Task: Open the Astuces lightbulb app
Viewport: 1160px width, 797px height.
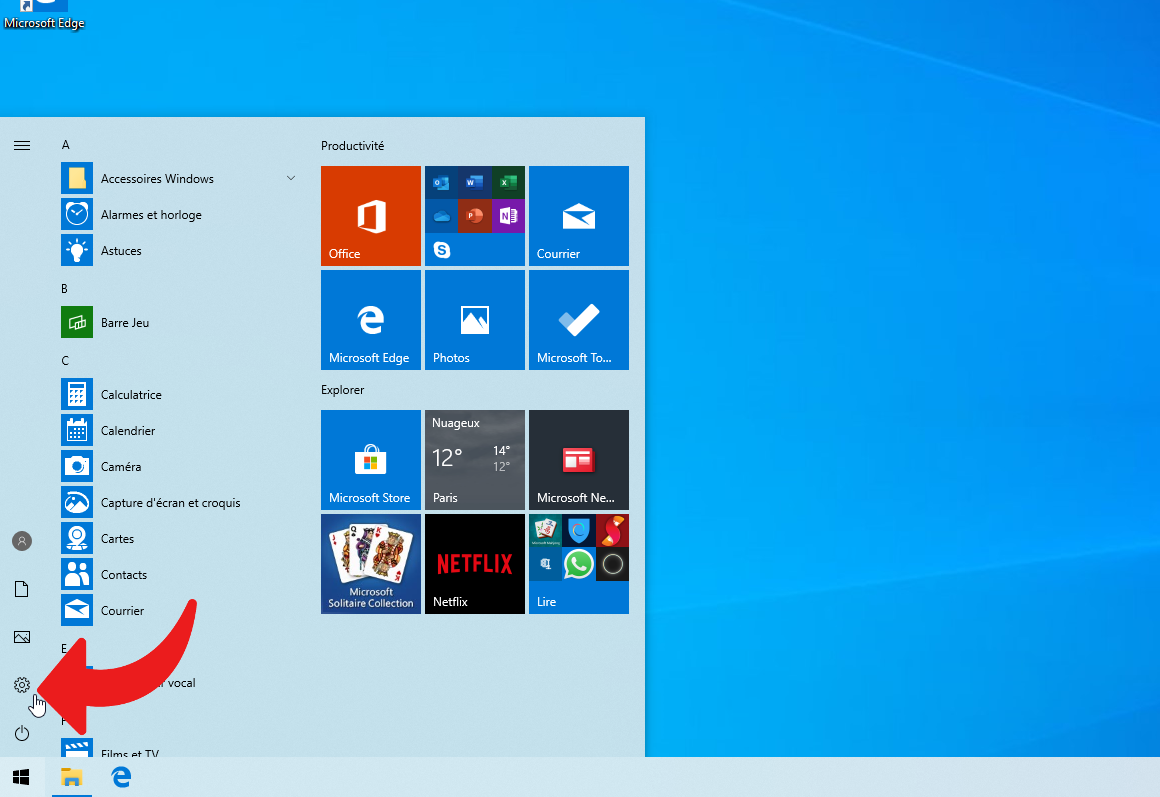Action: [x=178, y=250]
